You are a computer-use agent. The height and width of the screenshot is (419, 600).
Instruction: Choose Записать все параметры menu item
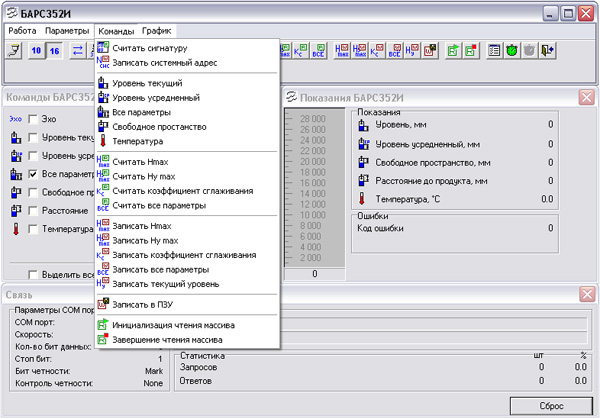coord(188,270)
